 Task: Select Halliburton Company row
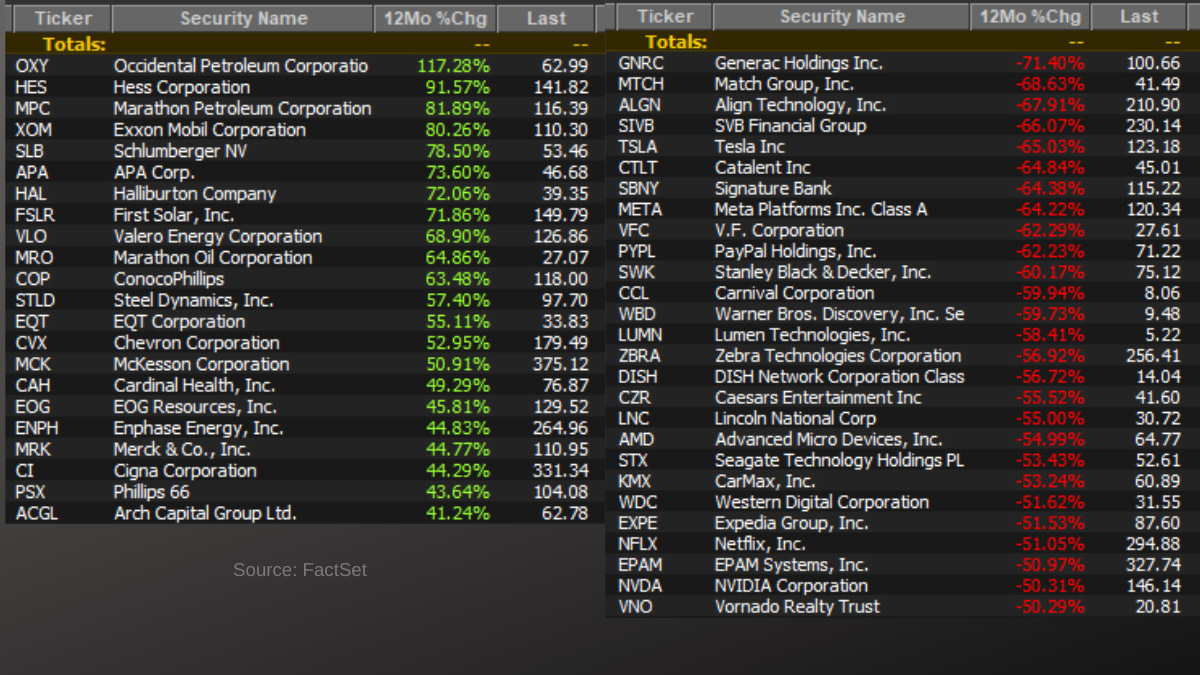(x=305, y=194)
